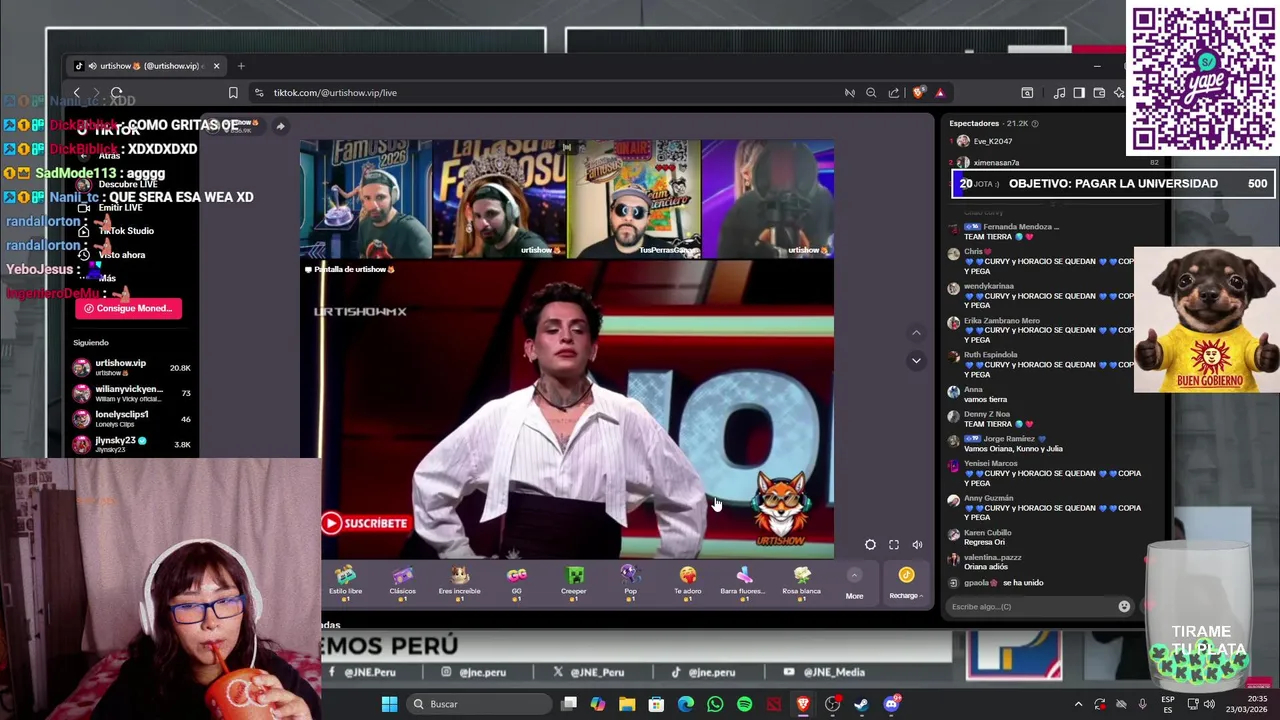The height and width of the screenshot is (720, 1280).
Task: Click share page icon in address bar
Action: coord(894,93)
